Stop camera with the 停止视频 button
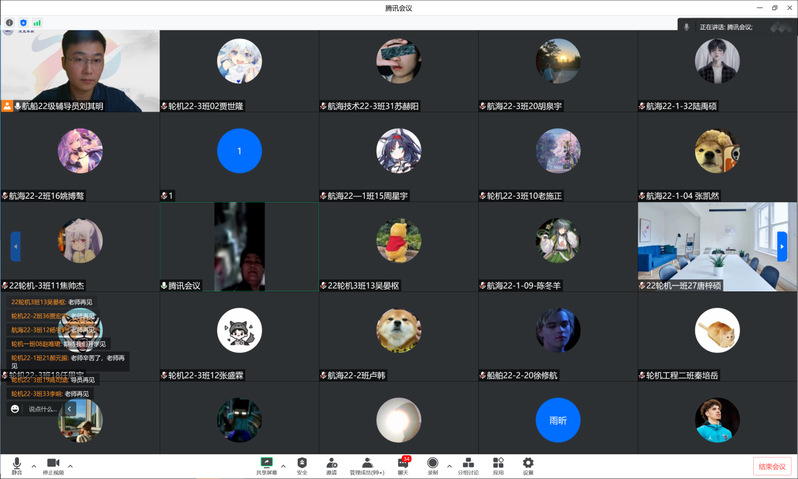Viewport: 798px width, 479px height. (x=54, y=465)
